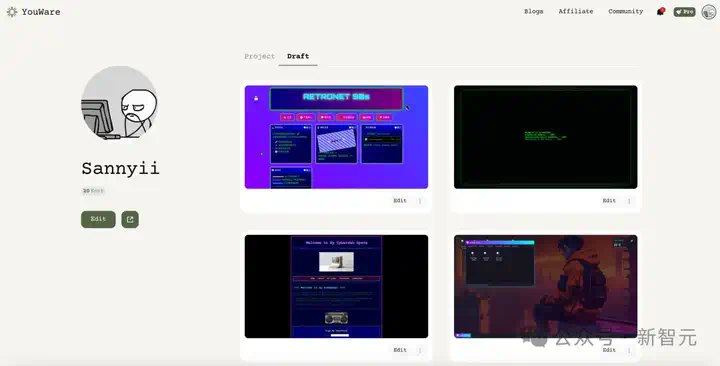
Task: Select the Draft tab
Action: 298,56
